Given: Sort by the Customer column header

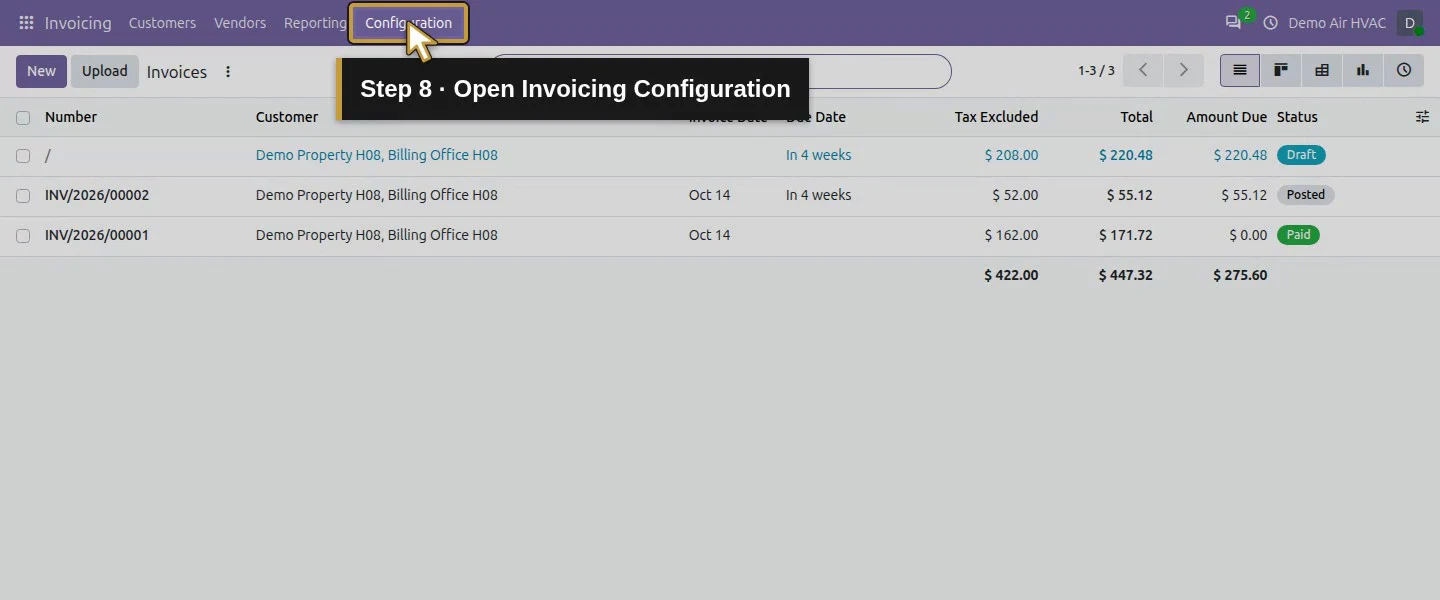Looking at the screenshot, I should (287, 117).
